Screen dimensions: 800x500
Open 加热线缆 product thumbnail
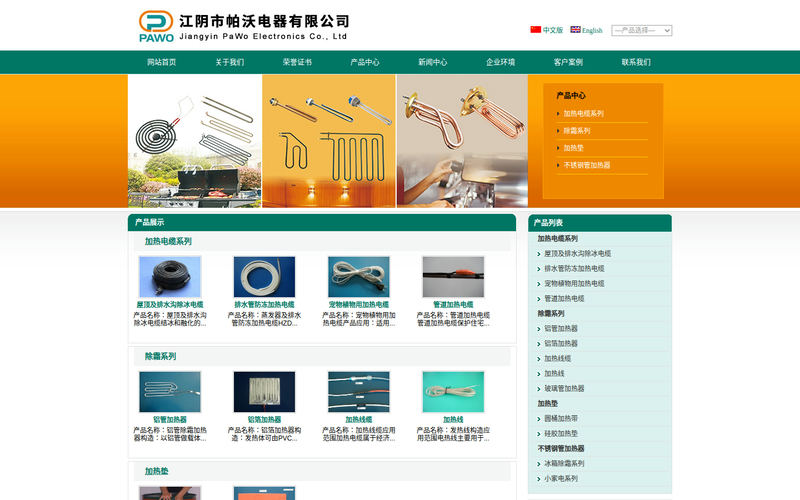click(359, 392)
